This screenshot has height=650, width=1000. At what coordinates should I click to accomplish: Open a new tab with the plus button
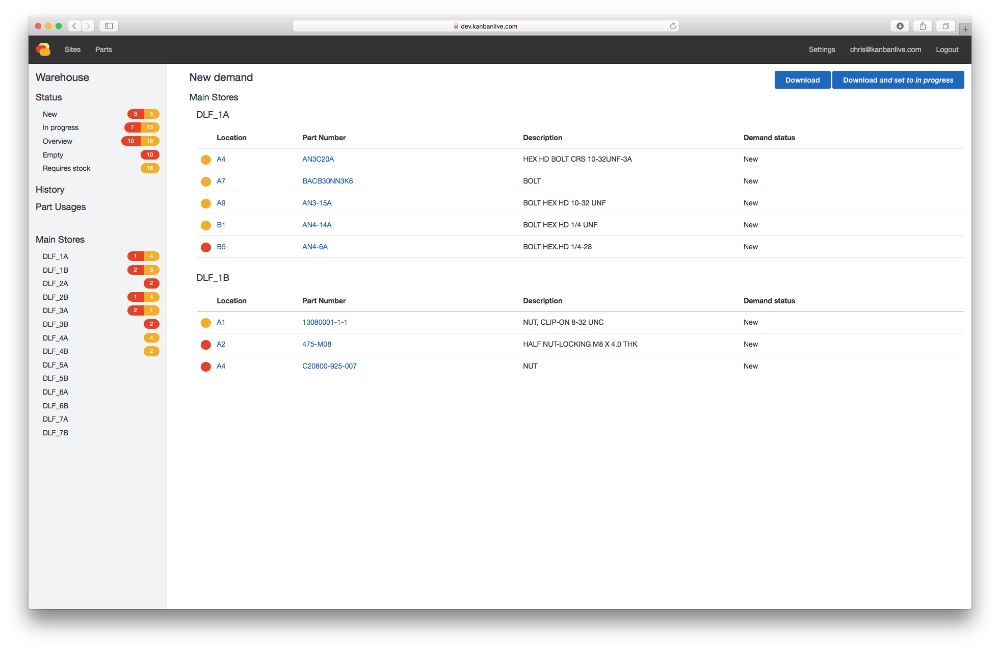click(x=965, y=28)
